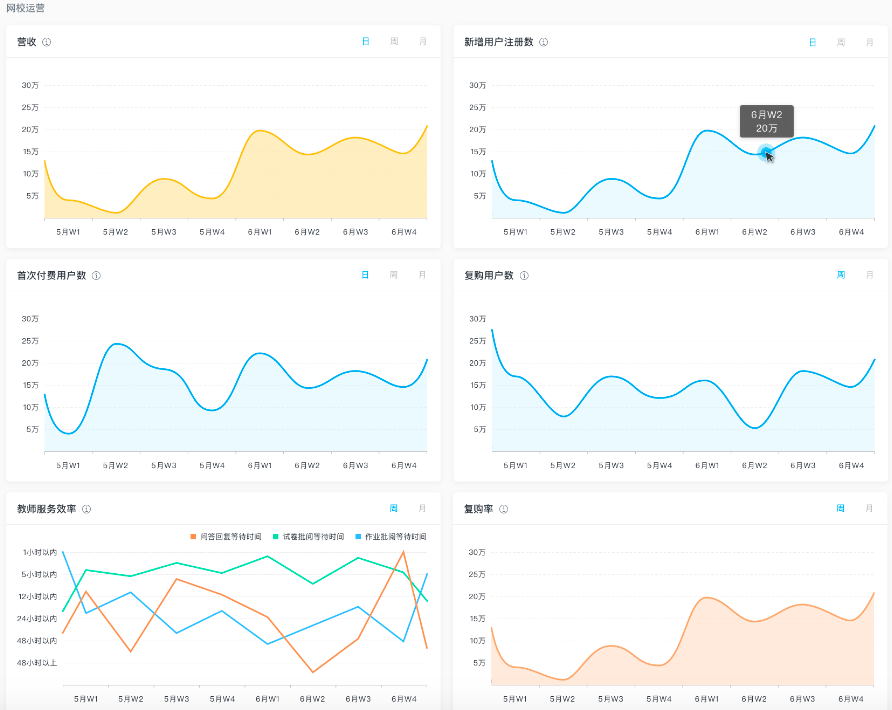
Task: Toggle the 问答回复等待时间 legend series
Action: (226, 537)
